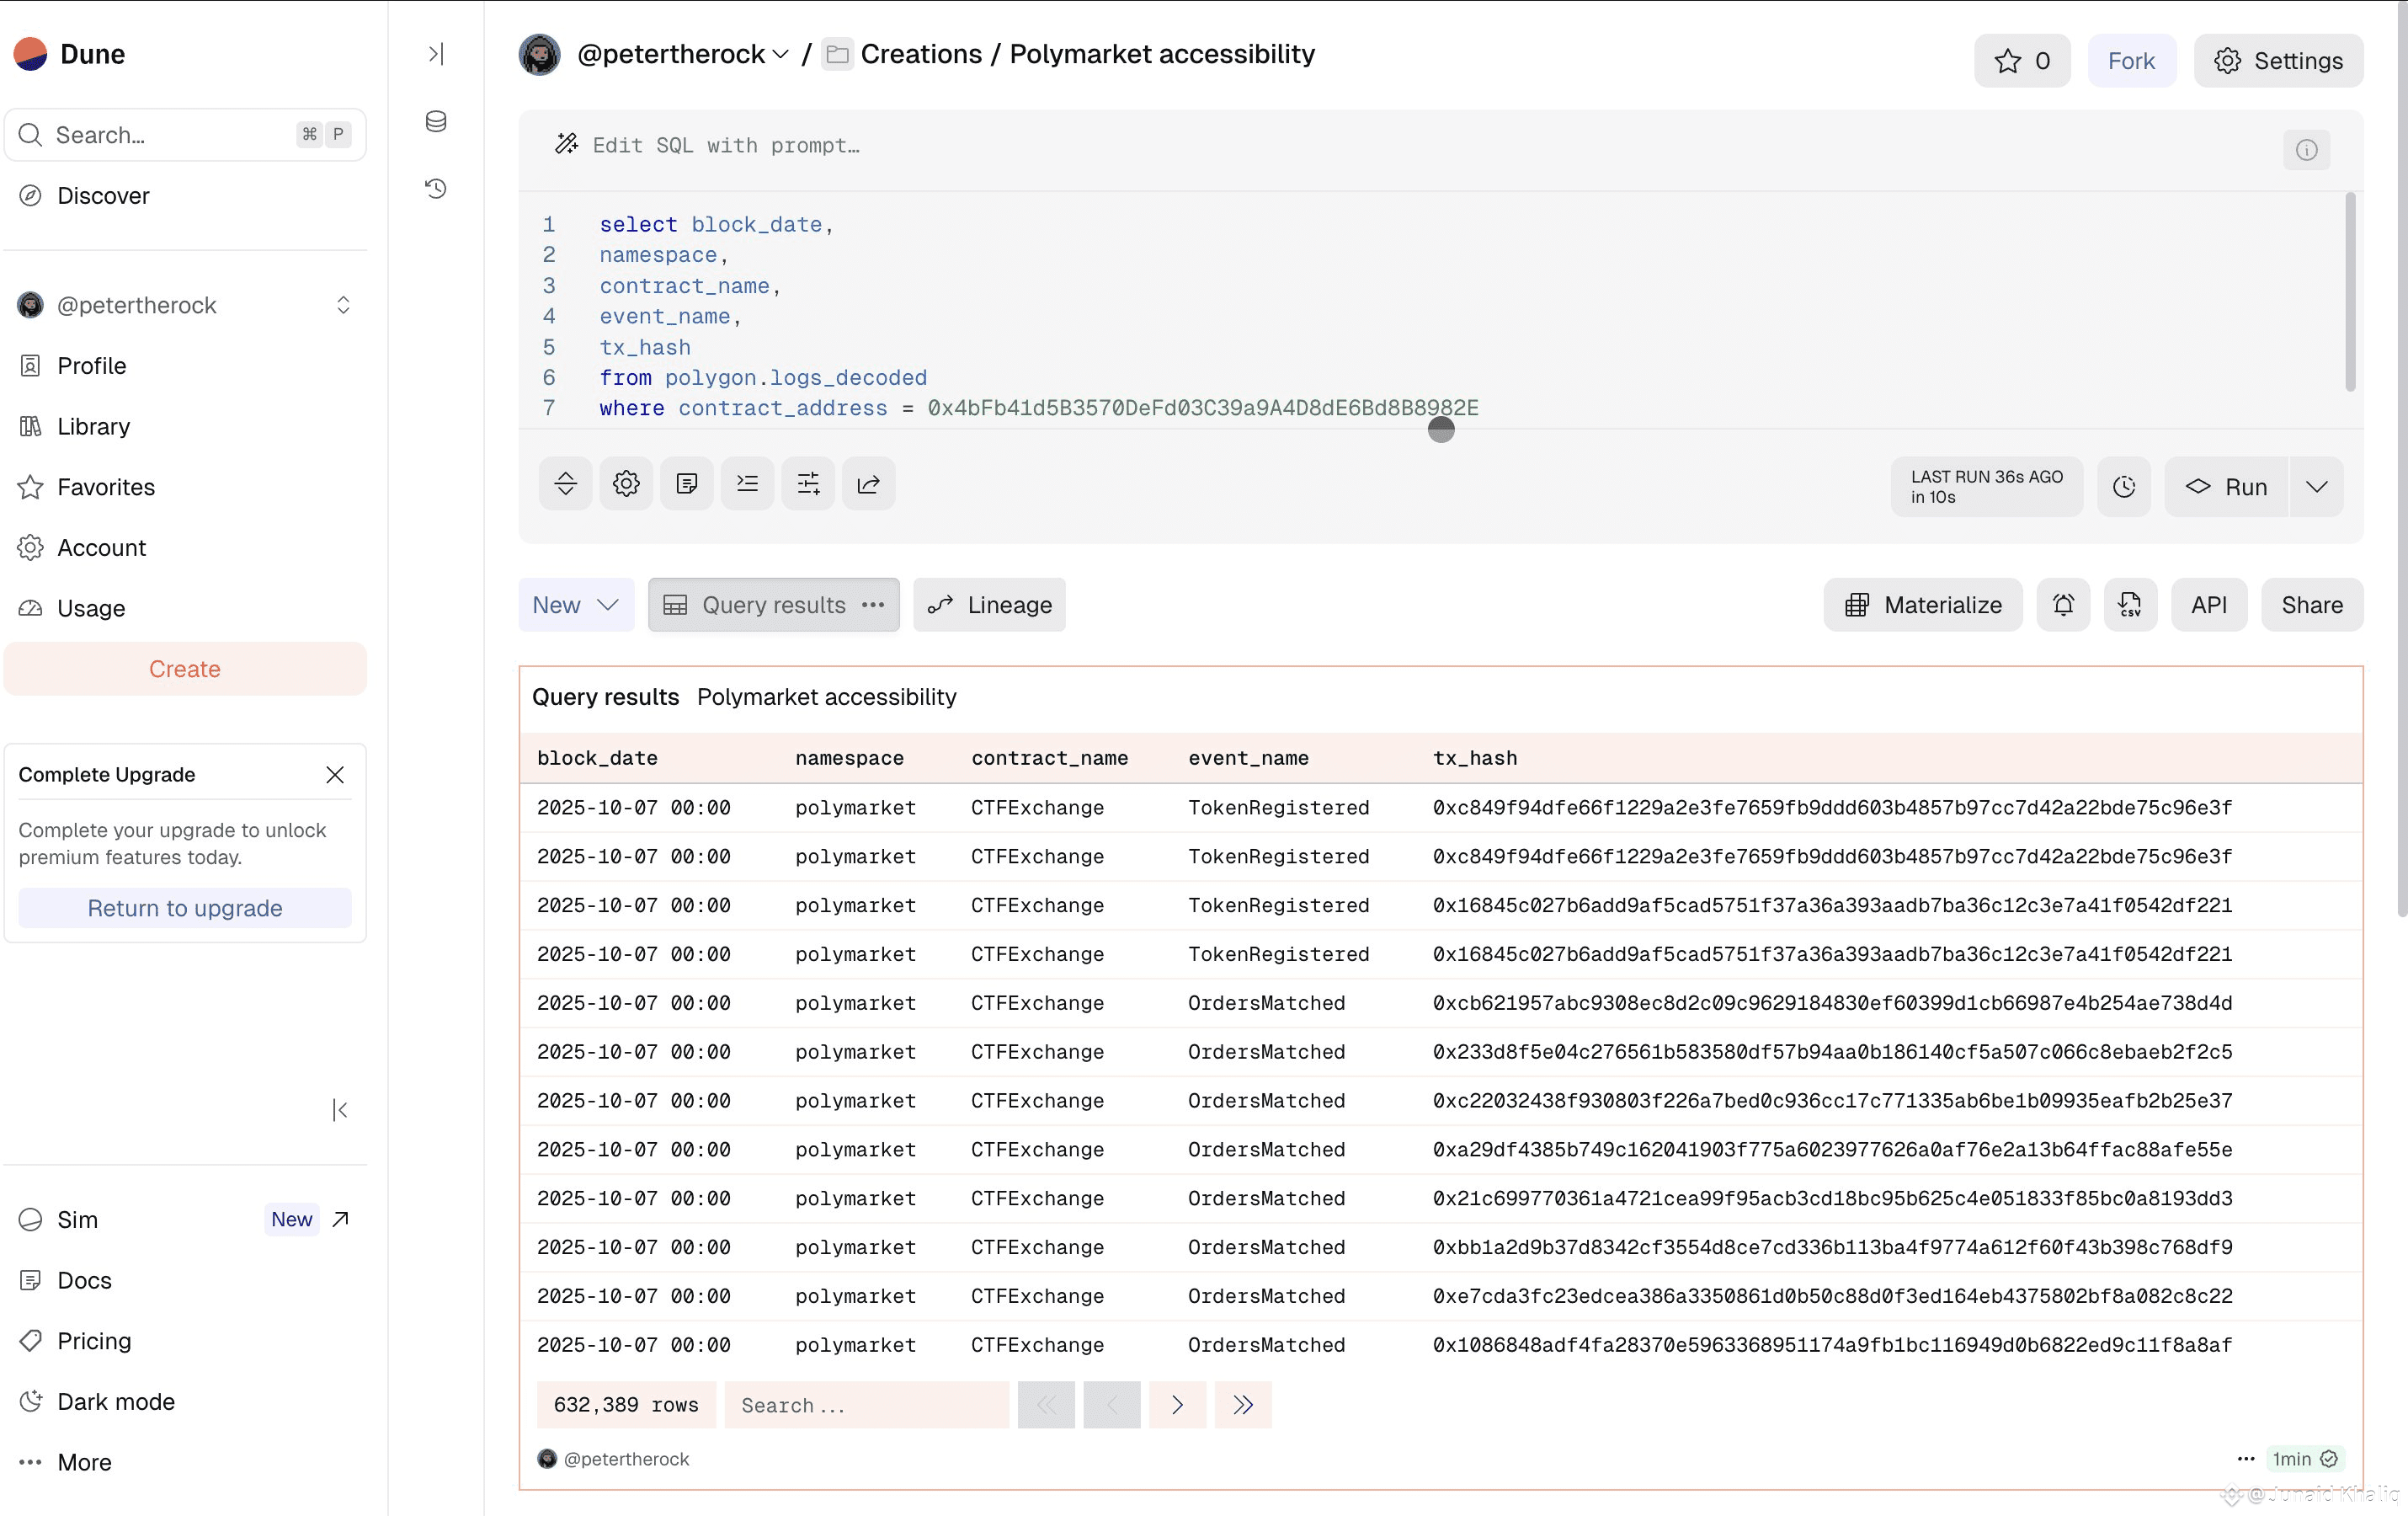The height and width of the screenshot is (1516, 2408).
Task: Click Return to upgrade link
Action: (185, 907)
